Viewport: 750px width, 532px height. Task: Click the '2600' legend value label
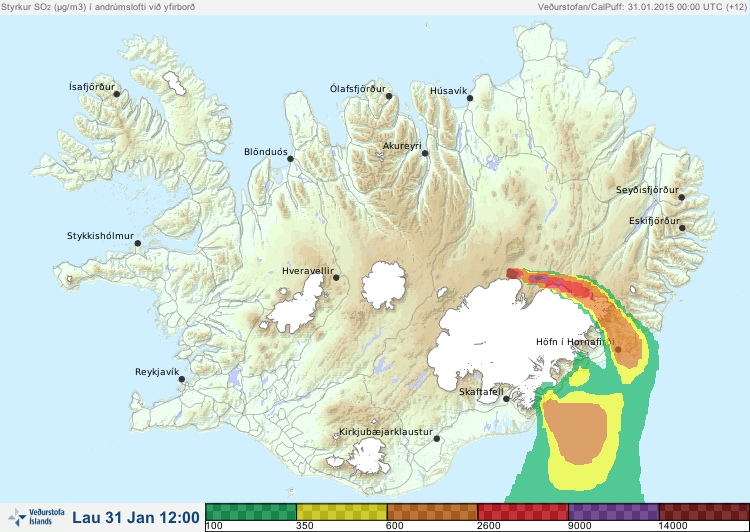[x=489, y=526]
